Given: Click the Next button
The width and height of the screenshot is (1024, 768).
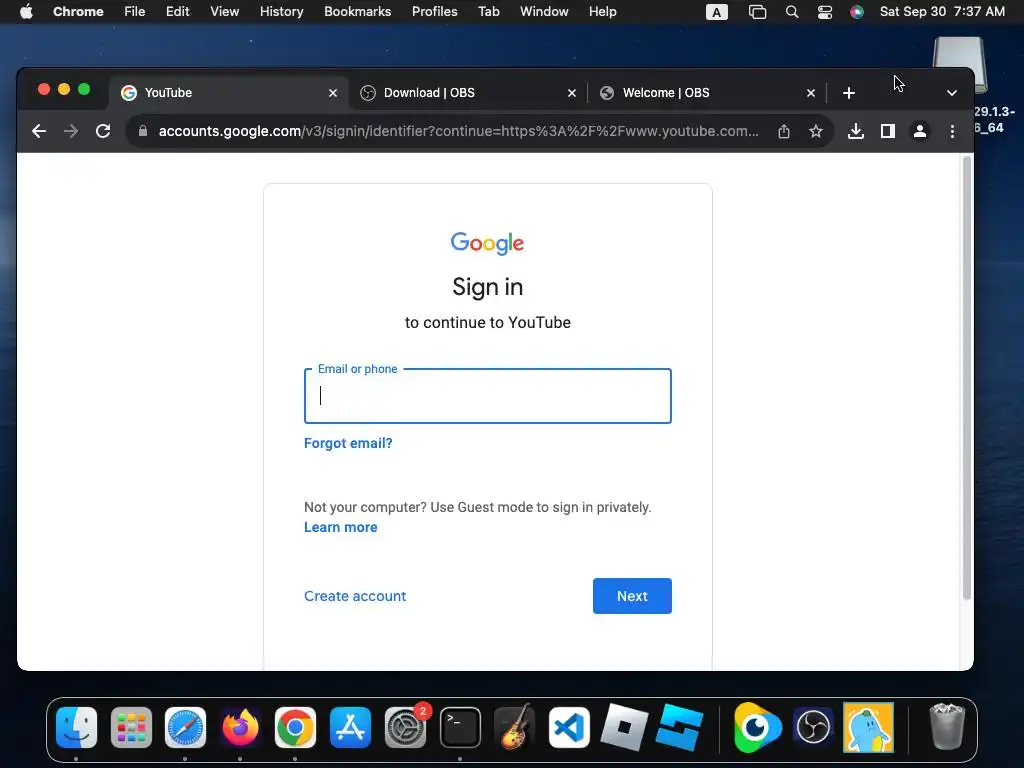Looking at the screenshot, I should pos(632,596).
